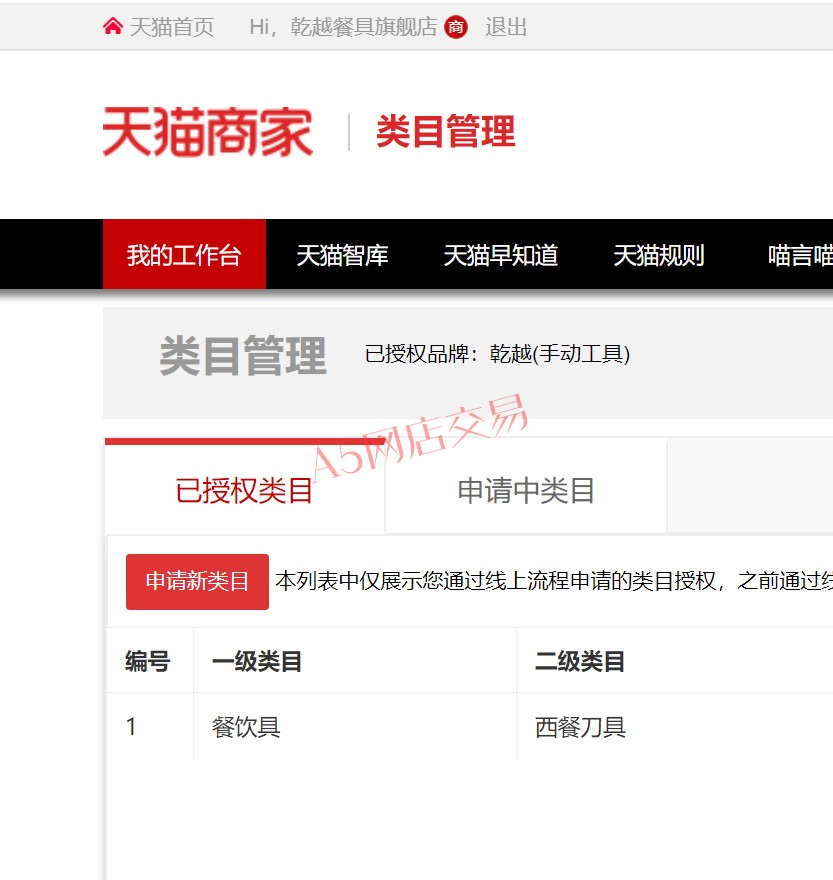Click the 编号 column header
833x880 pixels.
[148, 661]
